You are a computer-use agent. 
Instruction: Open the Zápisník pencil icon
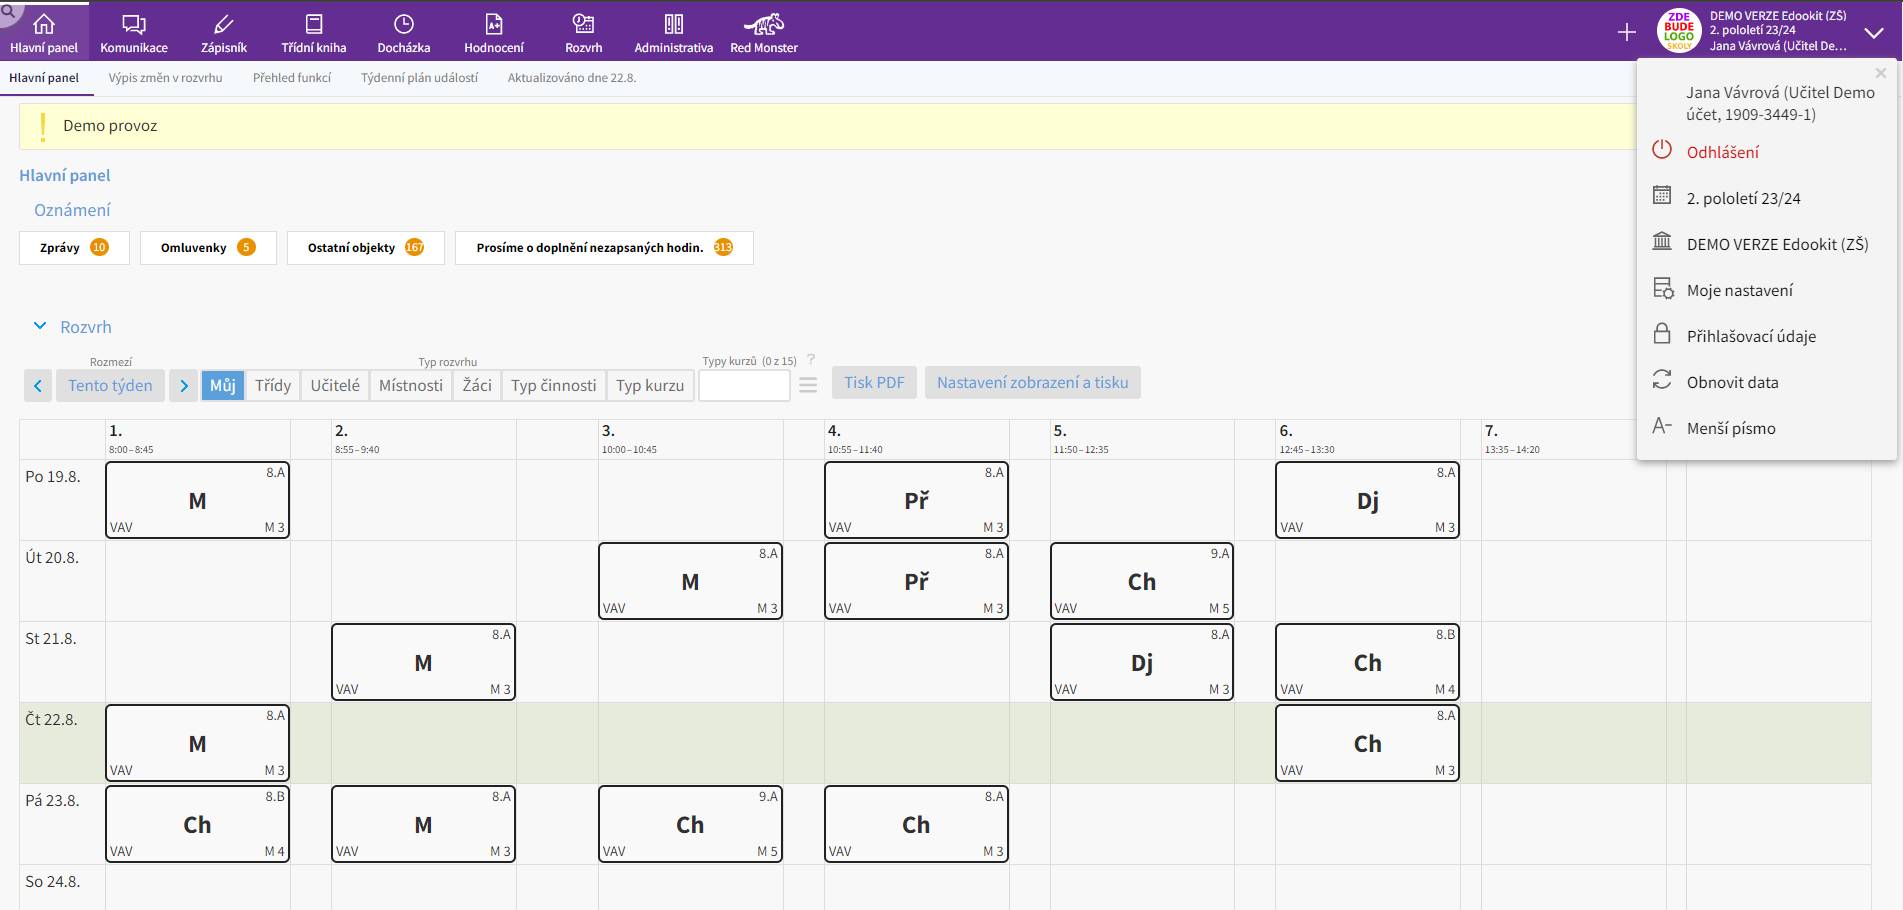coord(224,24)
